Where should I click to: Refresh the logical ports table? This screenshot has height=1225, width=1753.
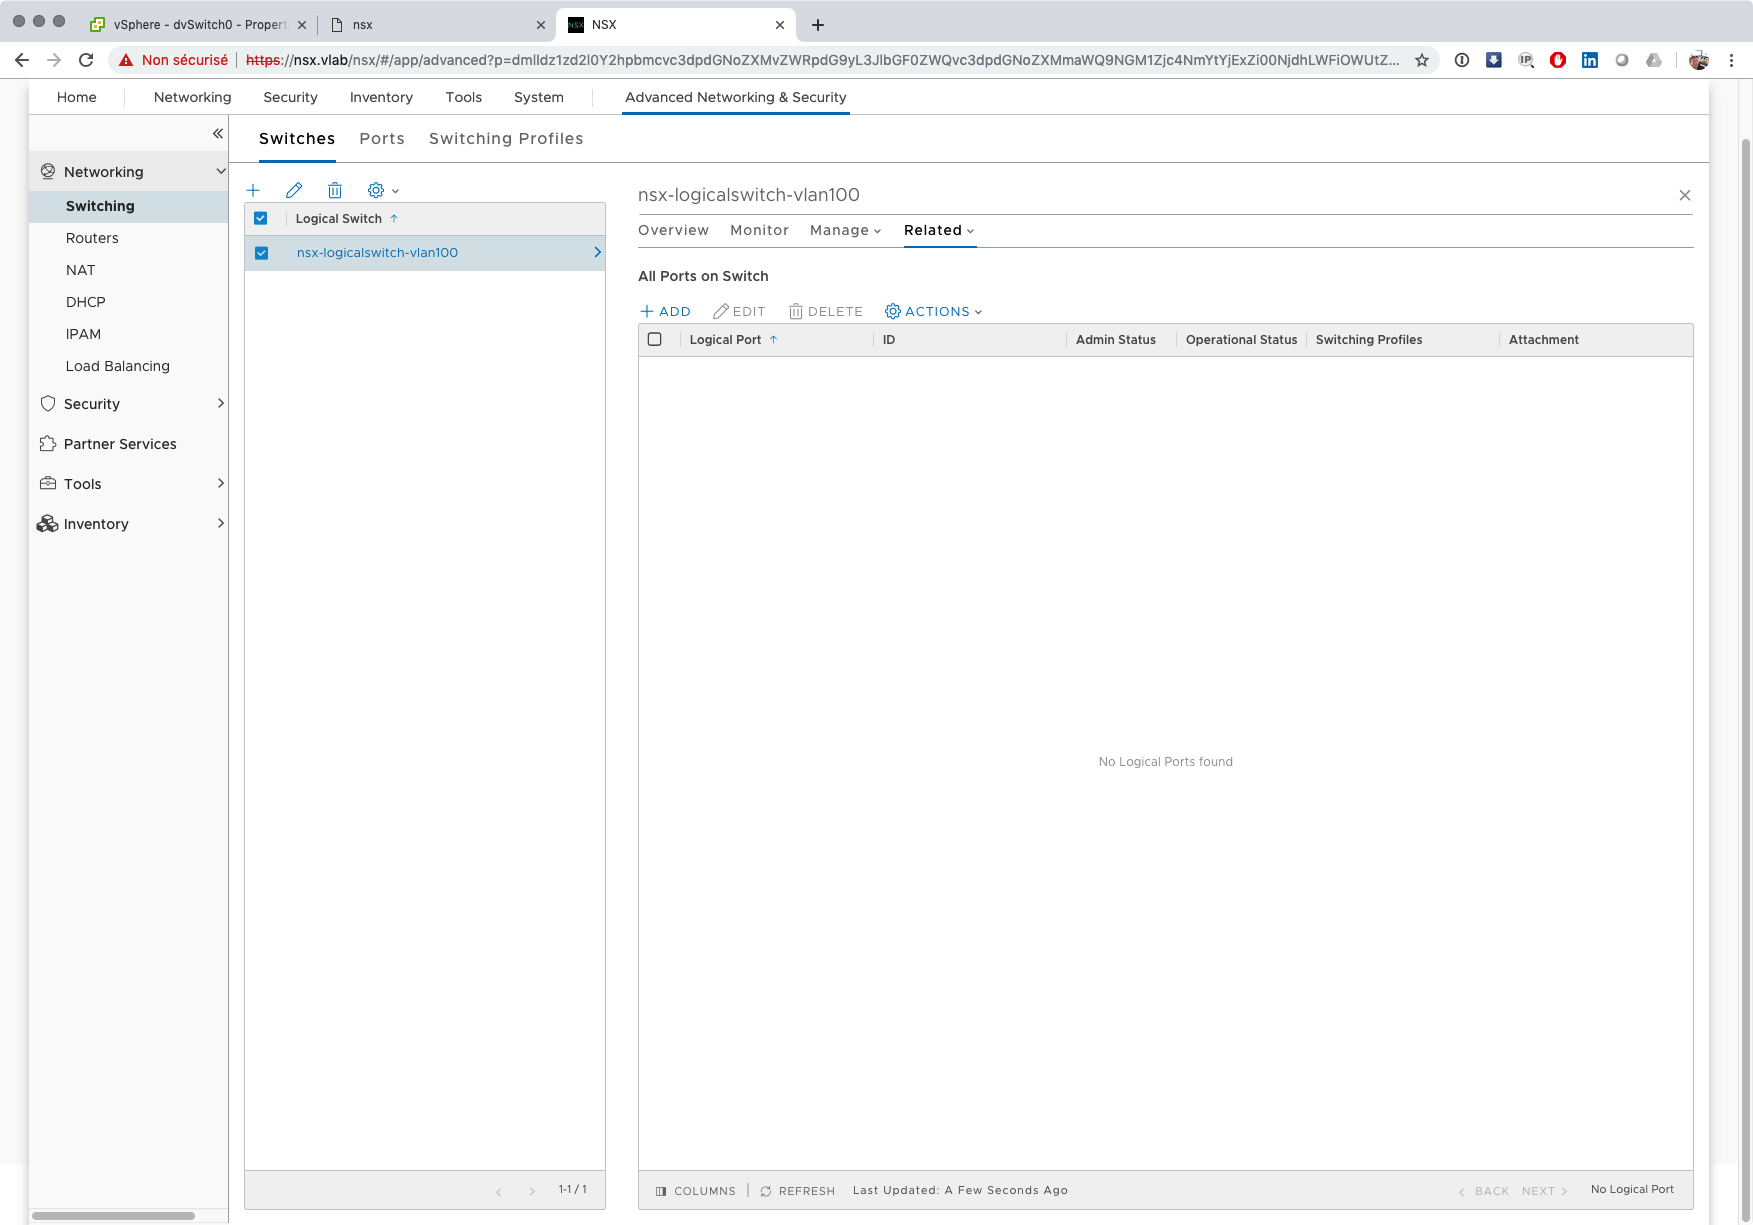pos(797,1190)
